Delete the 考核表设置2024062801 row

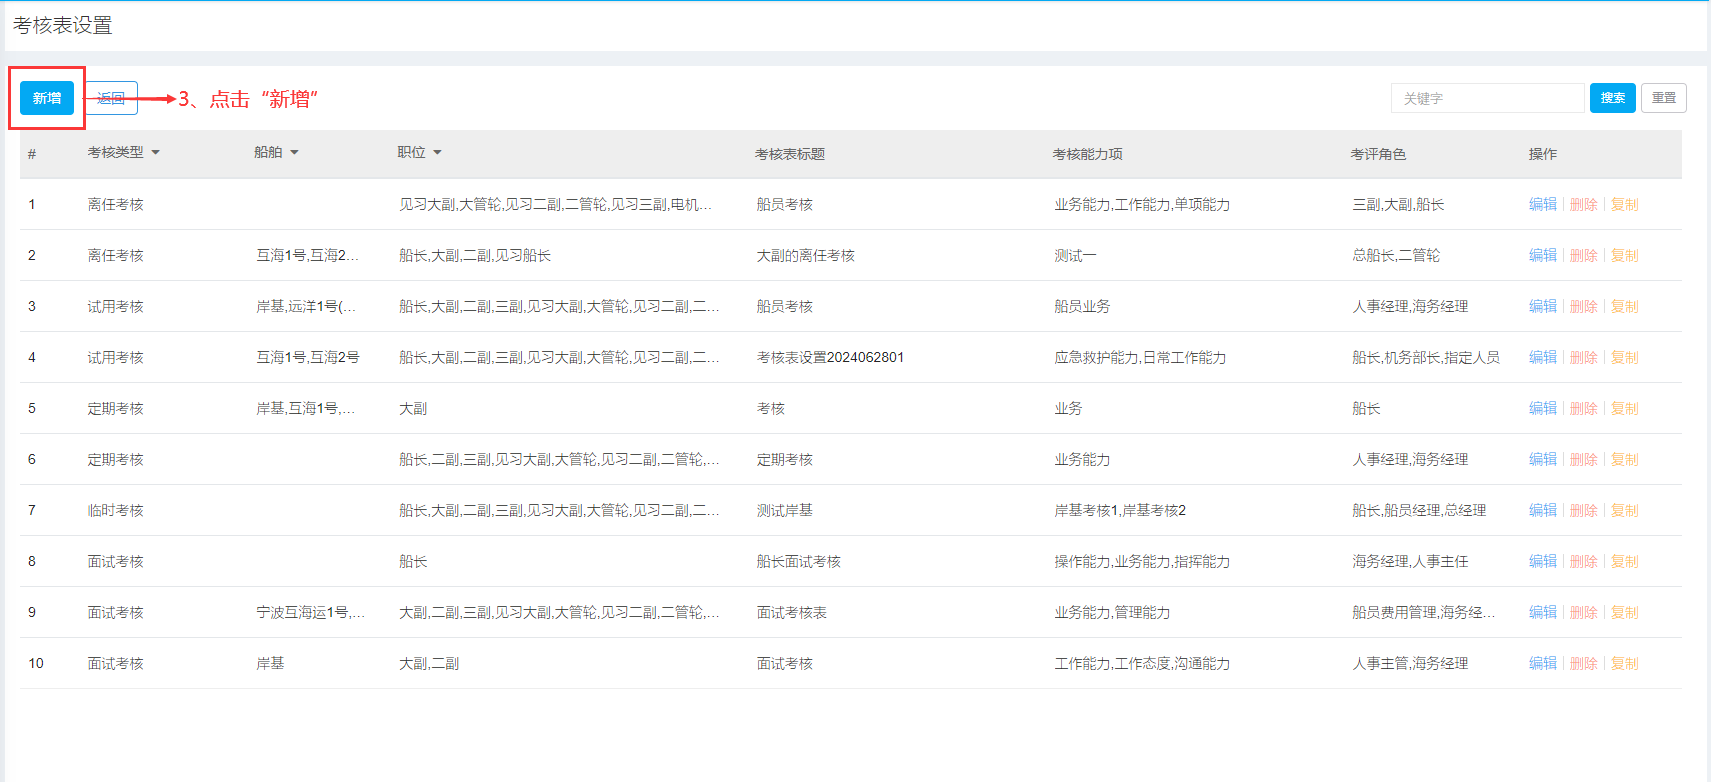point(1583,357)
